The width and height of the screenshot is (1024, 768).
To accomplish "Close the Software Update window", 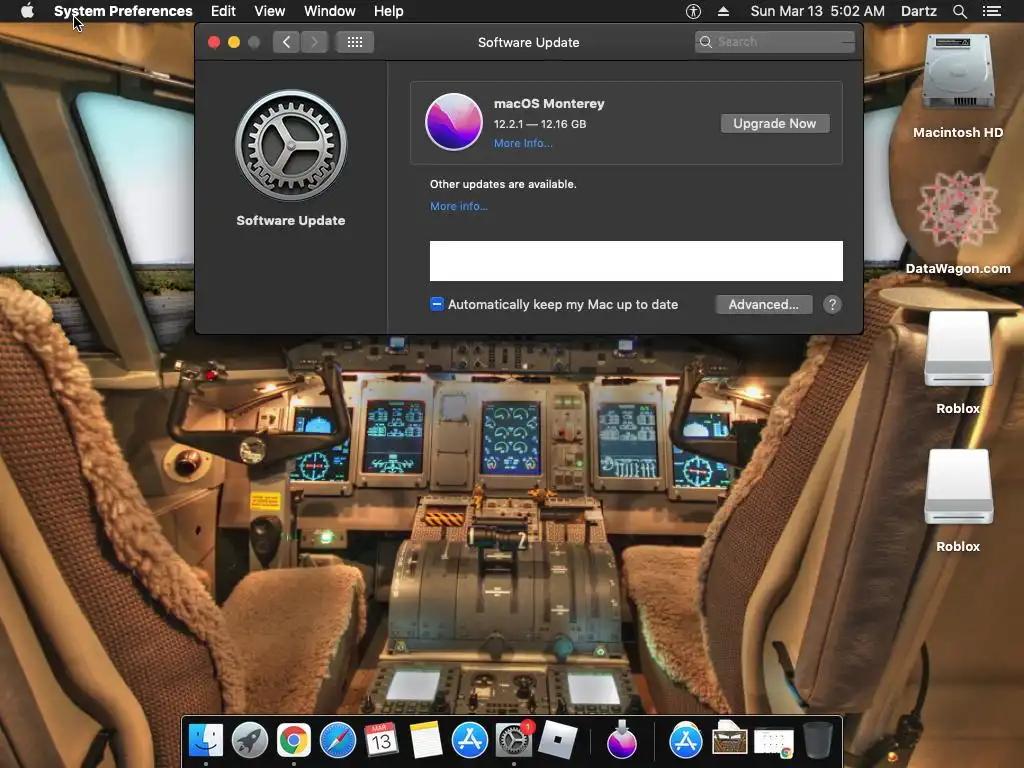I will click(214, 42).
